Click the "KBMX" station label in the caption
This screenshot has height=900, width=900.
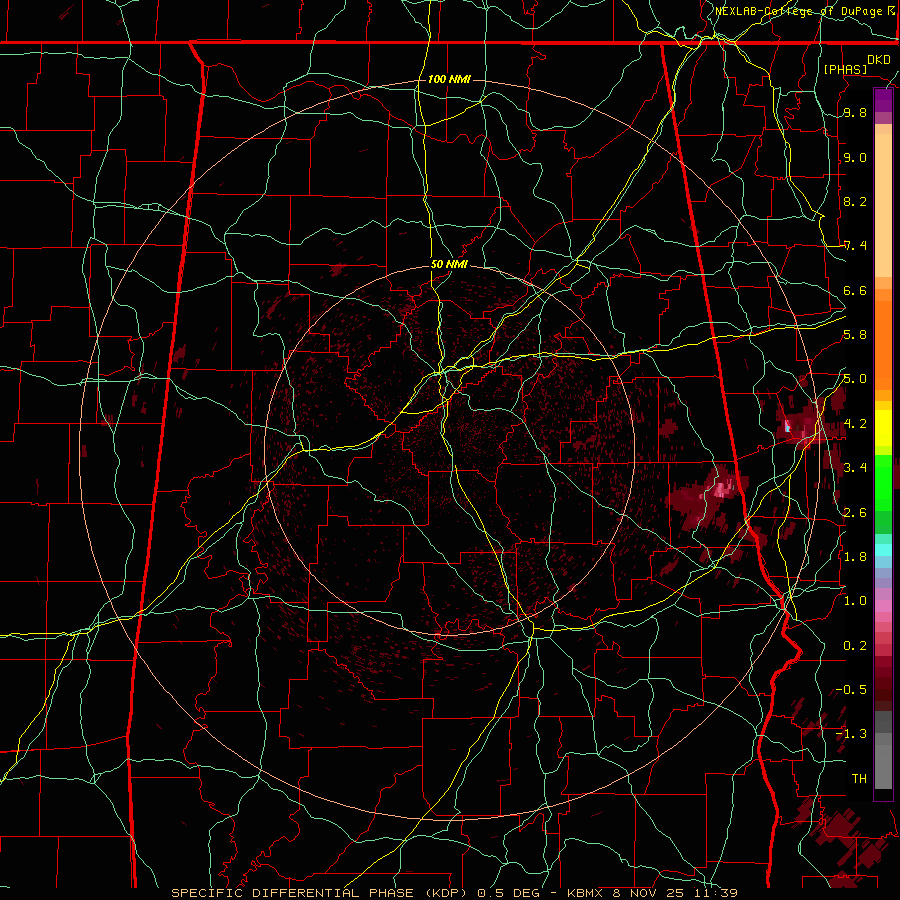coord(585,893)
